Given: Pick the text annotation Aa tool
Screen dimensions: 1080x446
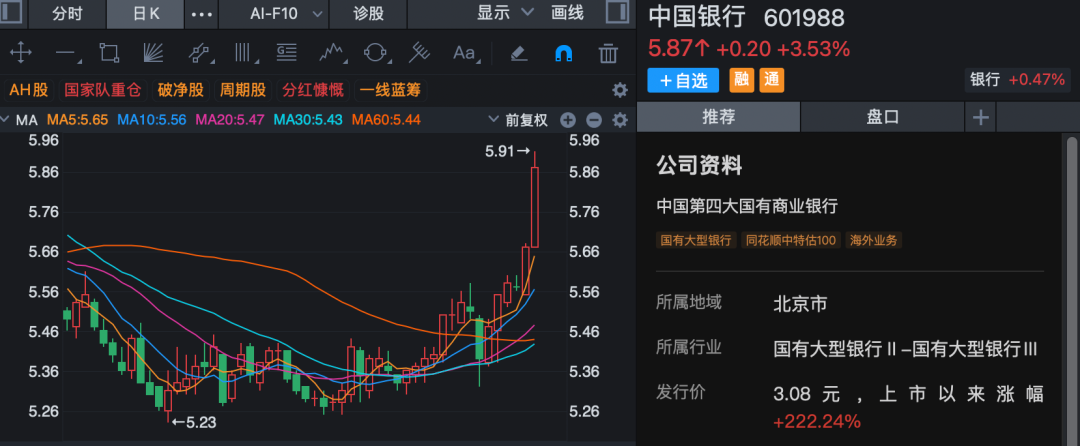Looking at the screenshot, I should coord(464,53).
